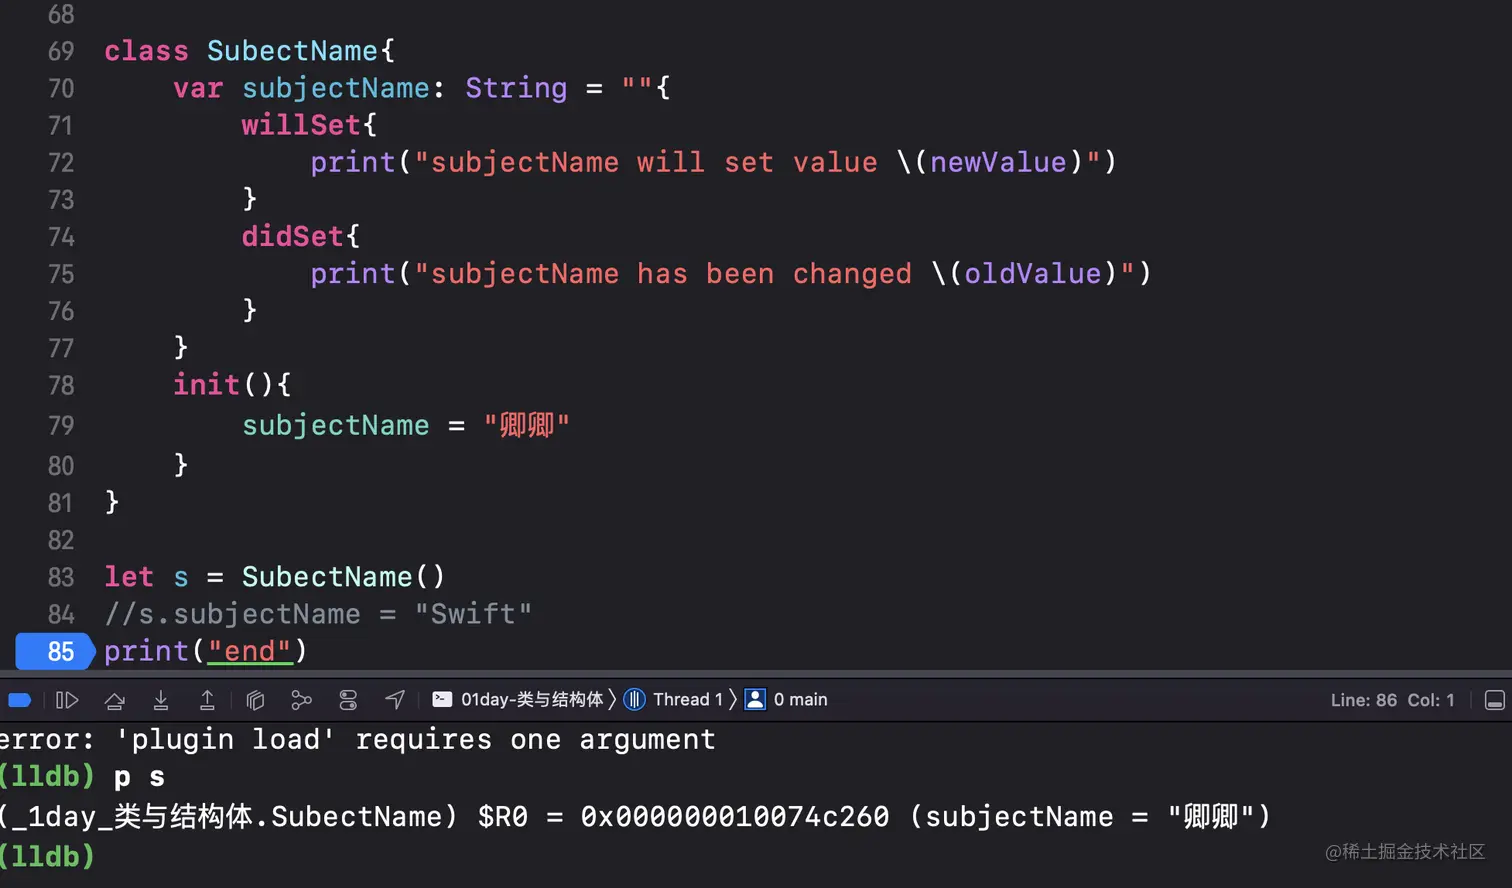Image resolution: width=1512 pixels, height=888 pixels.
Task: Open the Debug View Hierarchy tool
Action: 255,700
